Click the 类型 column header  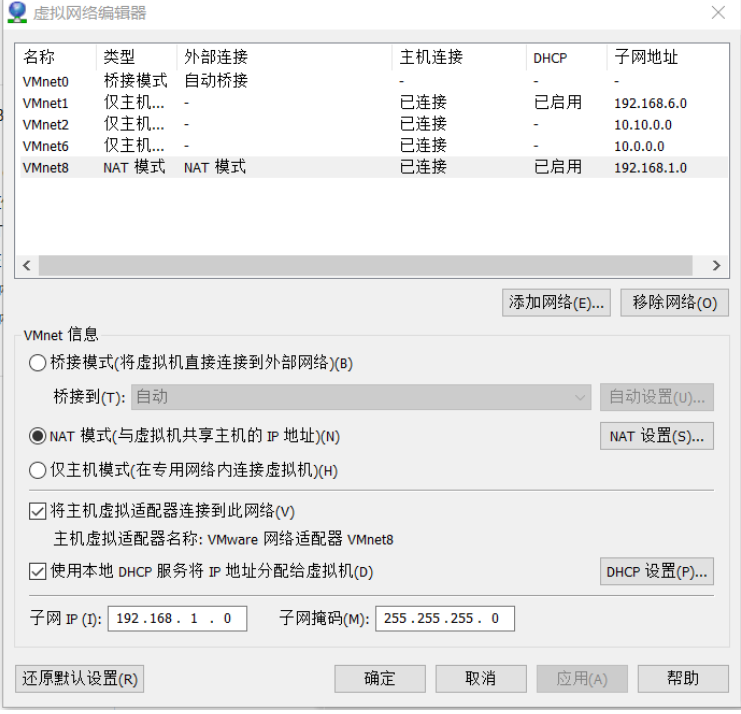tap(137, 57)
